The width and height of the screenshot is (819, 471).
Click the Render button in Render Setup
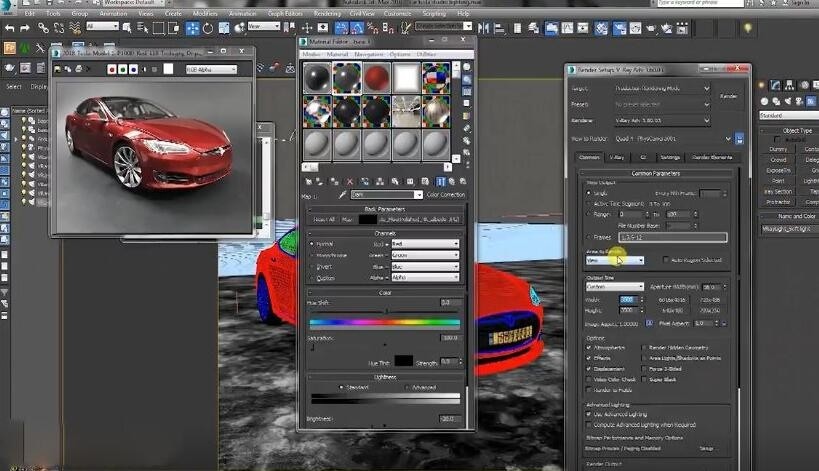pos(729,96)
